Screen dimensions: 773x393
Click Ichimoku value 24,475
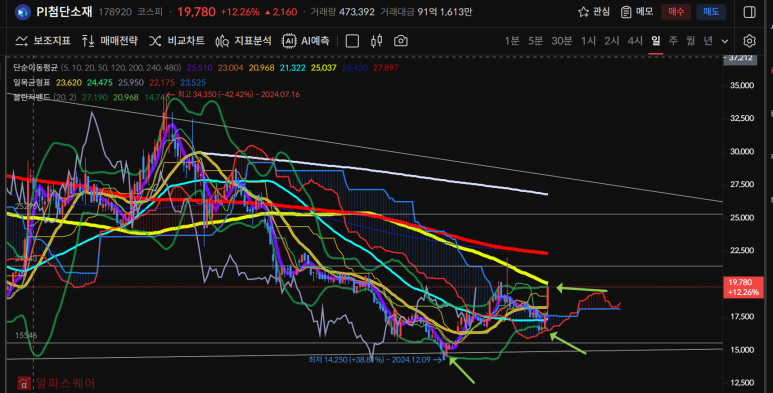100,82
